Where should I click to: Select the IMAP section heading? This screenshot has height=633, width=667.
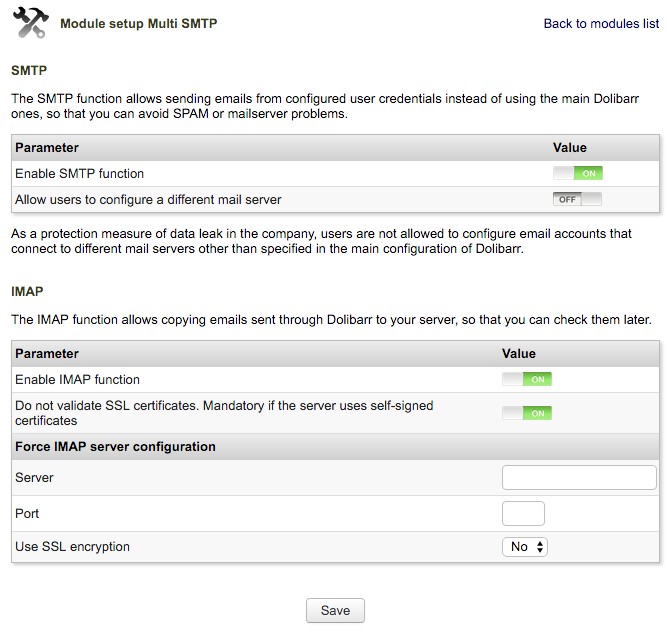pos(27,291)
